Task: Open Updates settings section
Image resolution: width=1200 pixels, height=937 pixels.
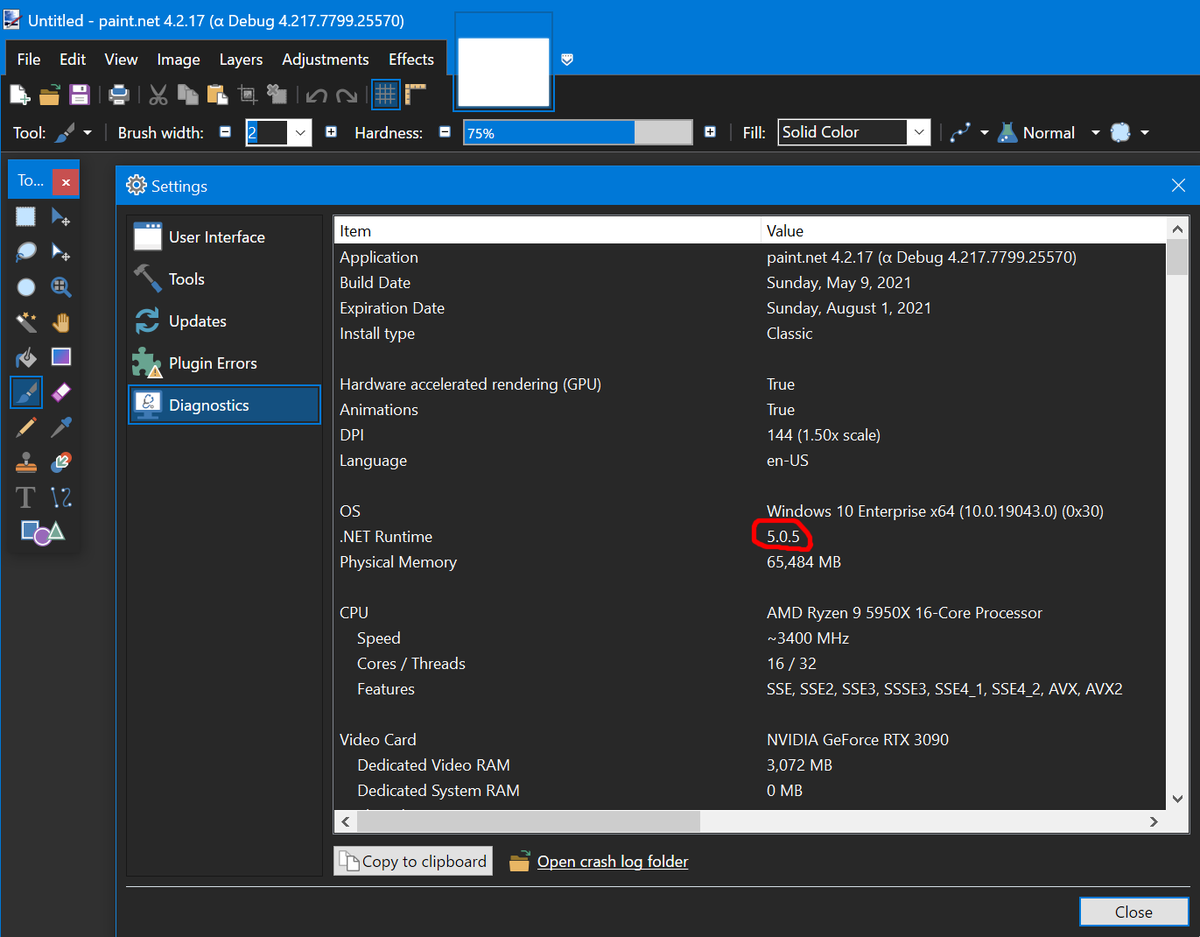Action: click(224, 321)
